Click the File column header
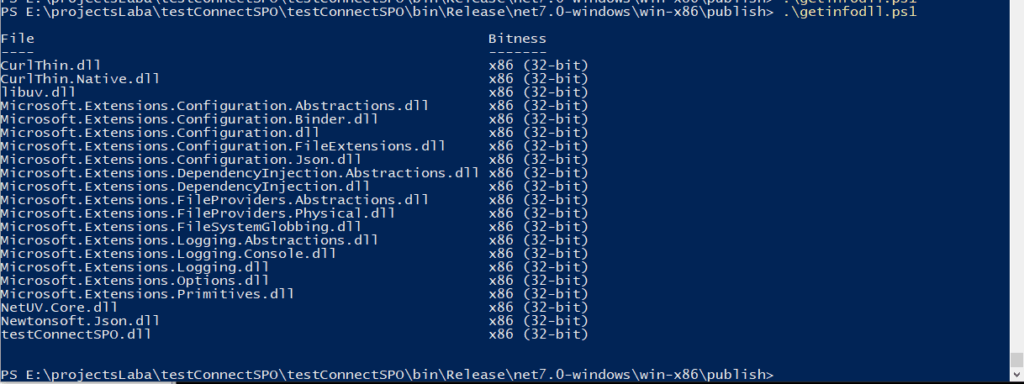This screenshot has height=384, width=1024. click(17, 39)
